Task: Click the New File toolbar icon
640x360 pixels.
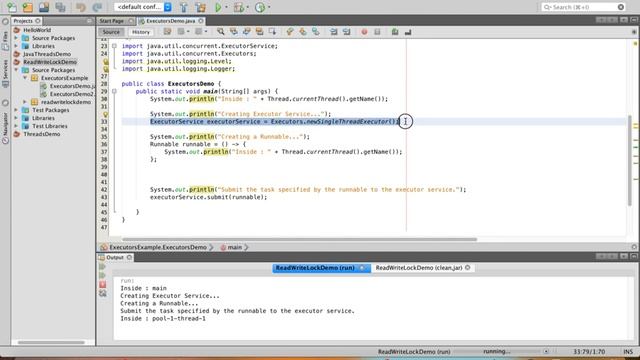Action: (x=11, y=7)
